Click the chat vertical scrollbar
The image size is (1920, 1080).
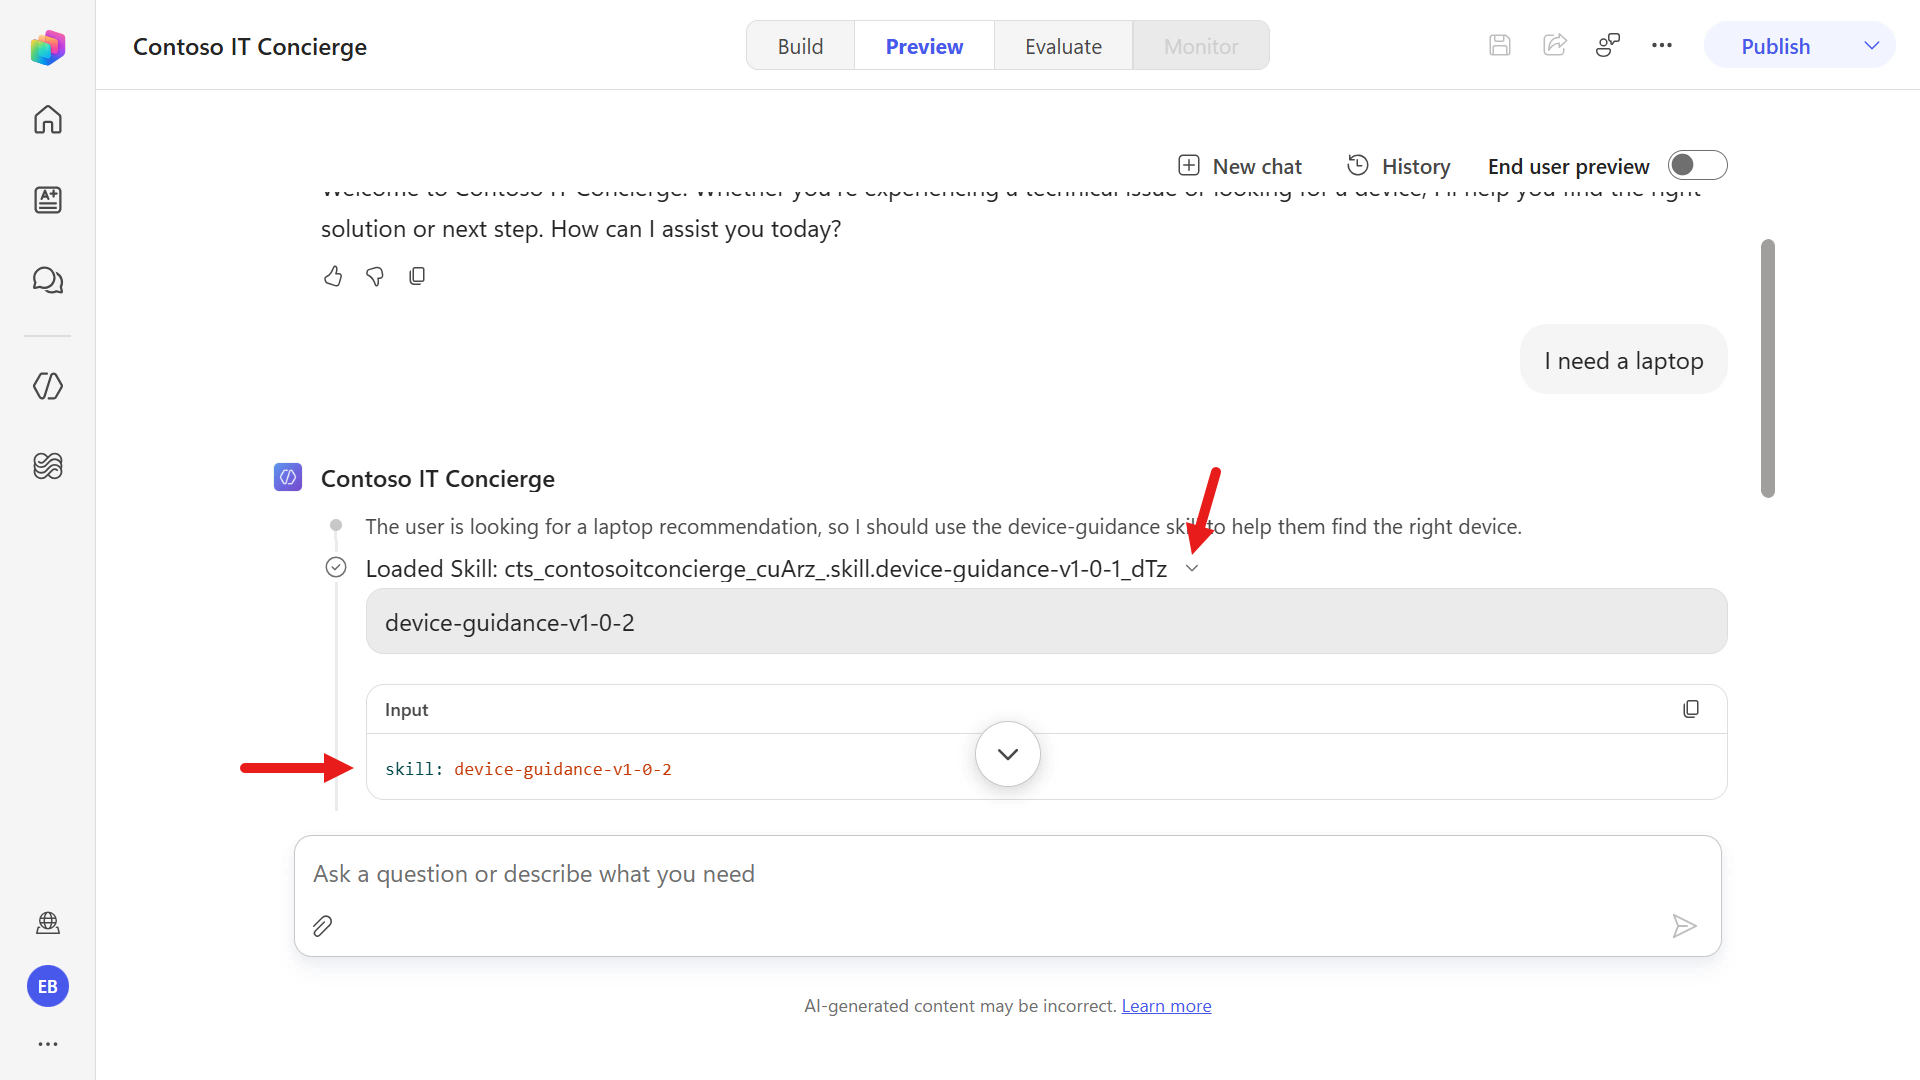(x=1768, y=368)
